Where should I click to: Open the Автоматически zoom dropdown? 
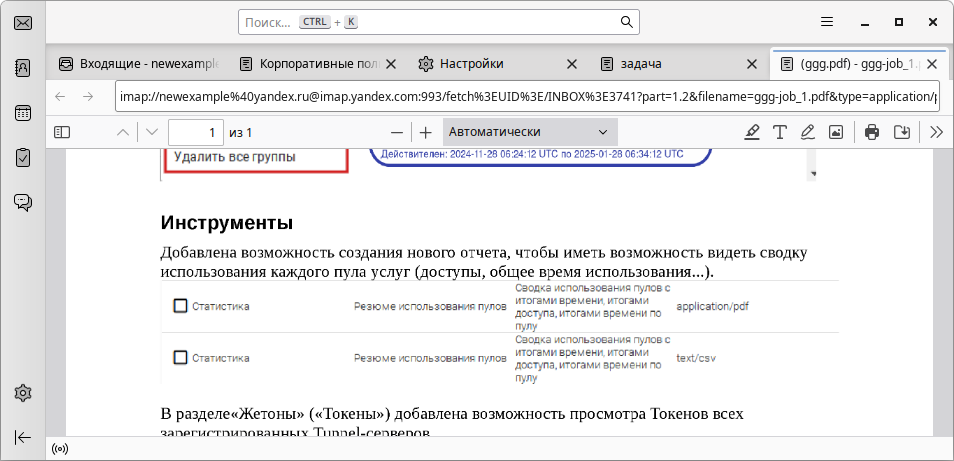(529, 132)
